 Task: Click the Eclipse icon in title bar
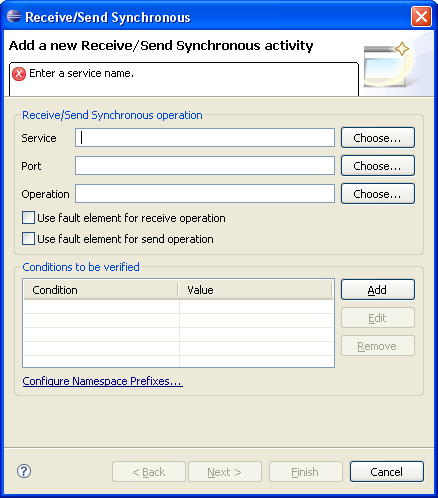(x=14, y=16)
